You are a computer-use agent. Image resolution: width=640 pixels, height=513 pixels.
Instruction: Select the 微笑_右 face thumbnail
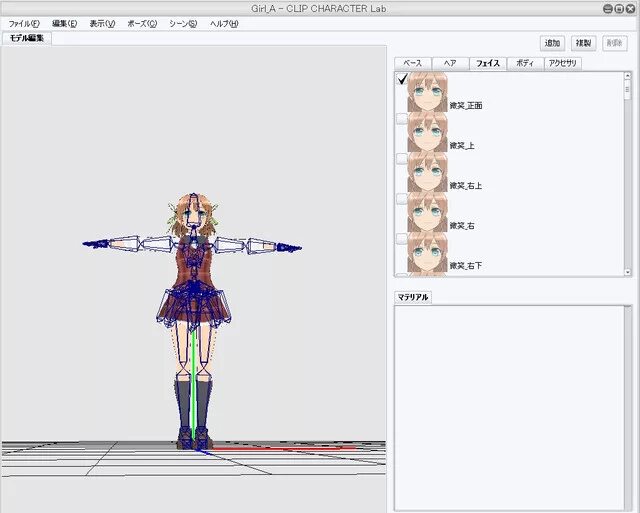pyautogui.click(x=427, y=212)
